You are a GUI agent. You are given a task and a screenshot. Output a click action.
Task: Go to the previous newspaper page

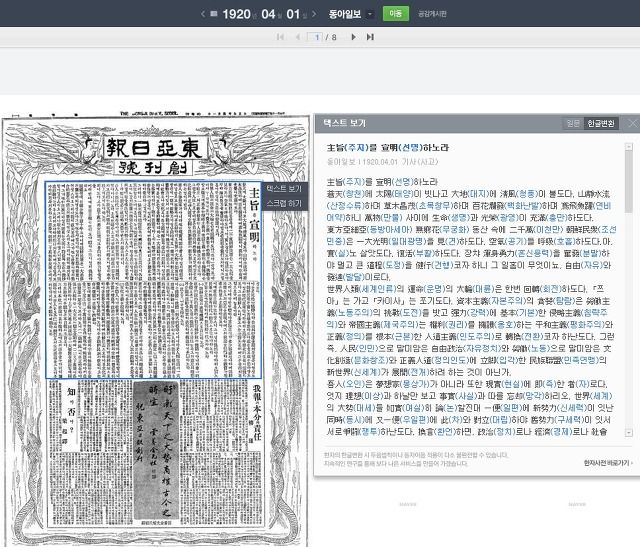[x=298, y=37]
